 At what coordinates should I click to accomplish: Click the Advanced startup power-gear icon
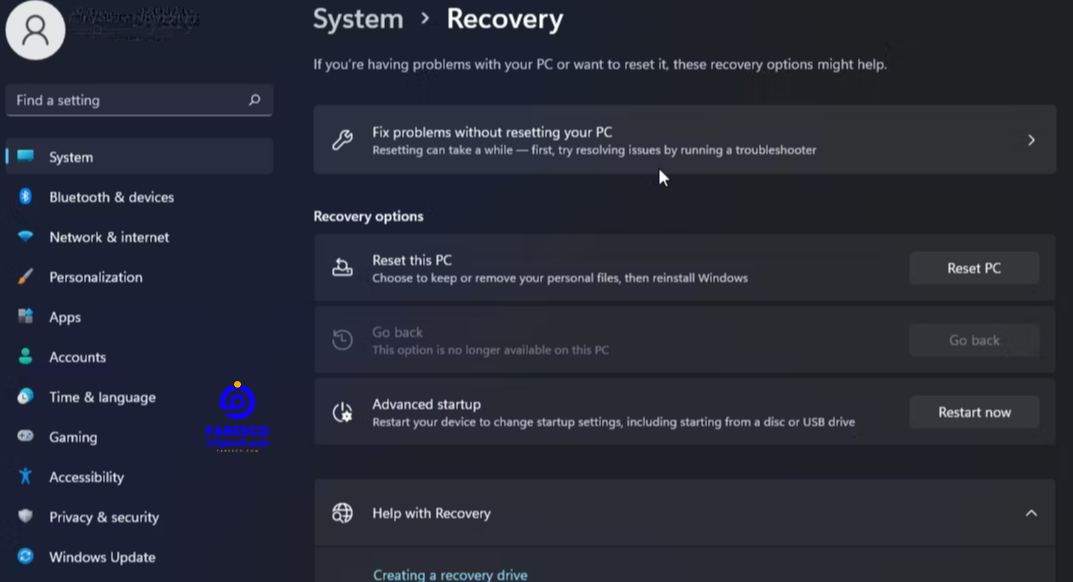tap(342, 412)
